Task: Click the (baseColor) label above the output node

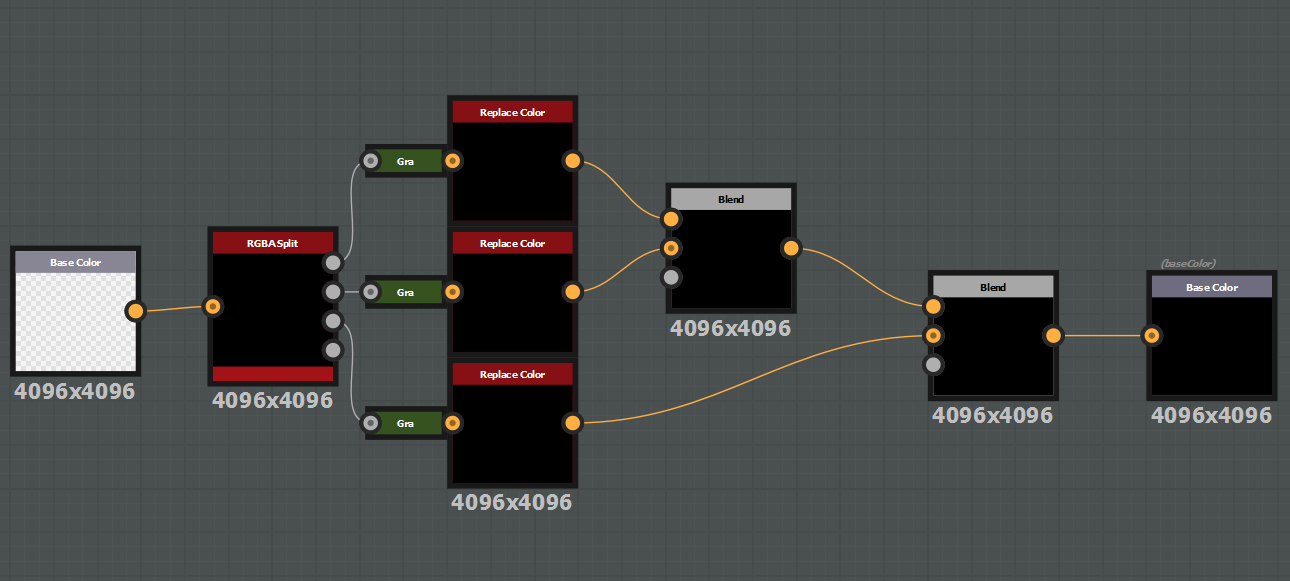Action: [1188, 263]
